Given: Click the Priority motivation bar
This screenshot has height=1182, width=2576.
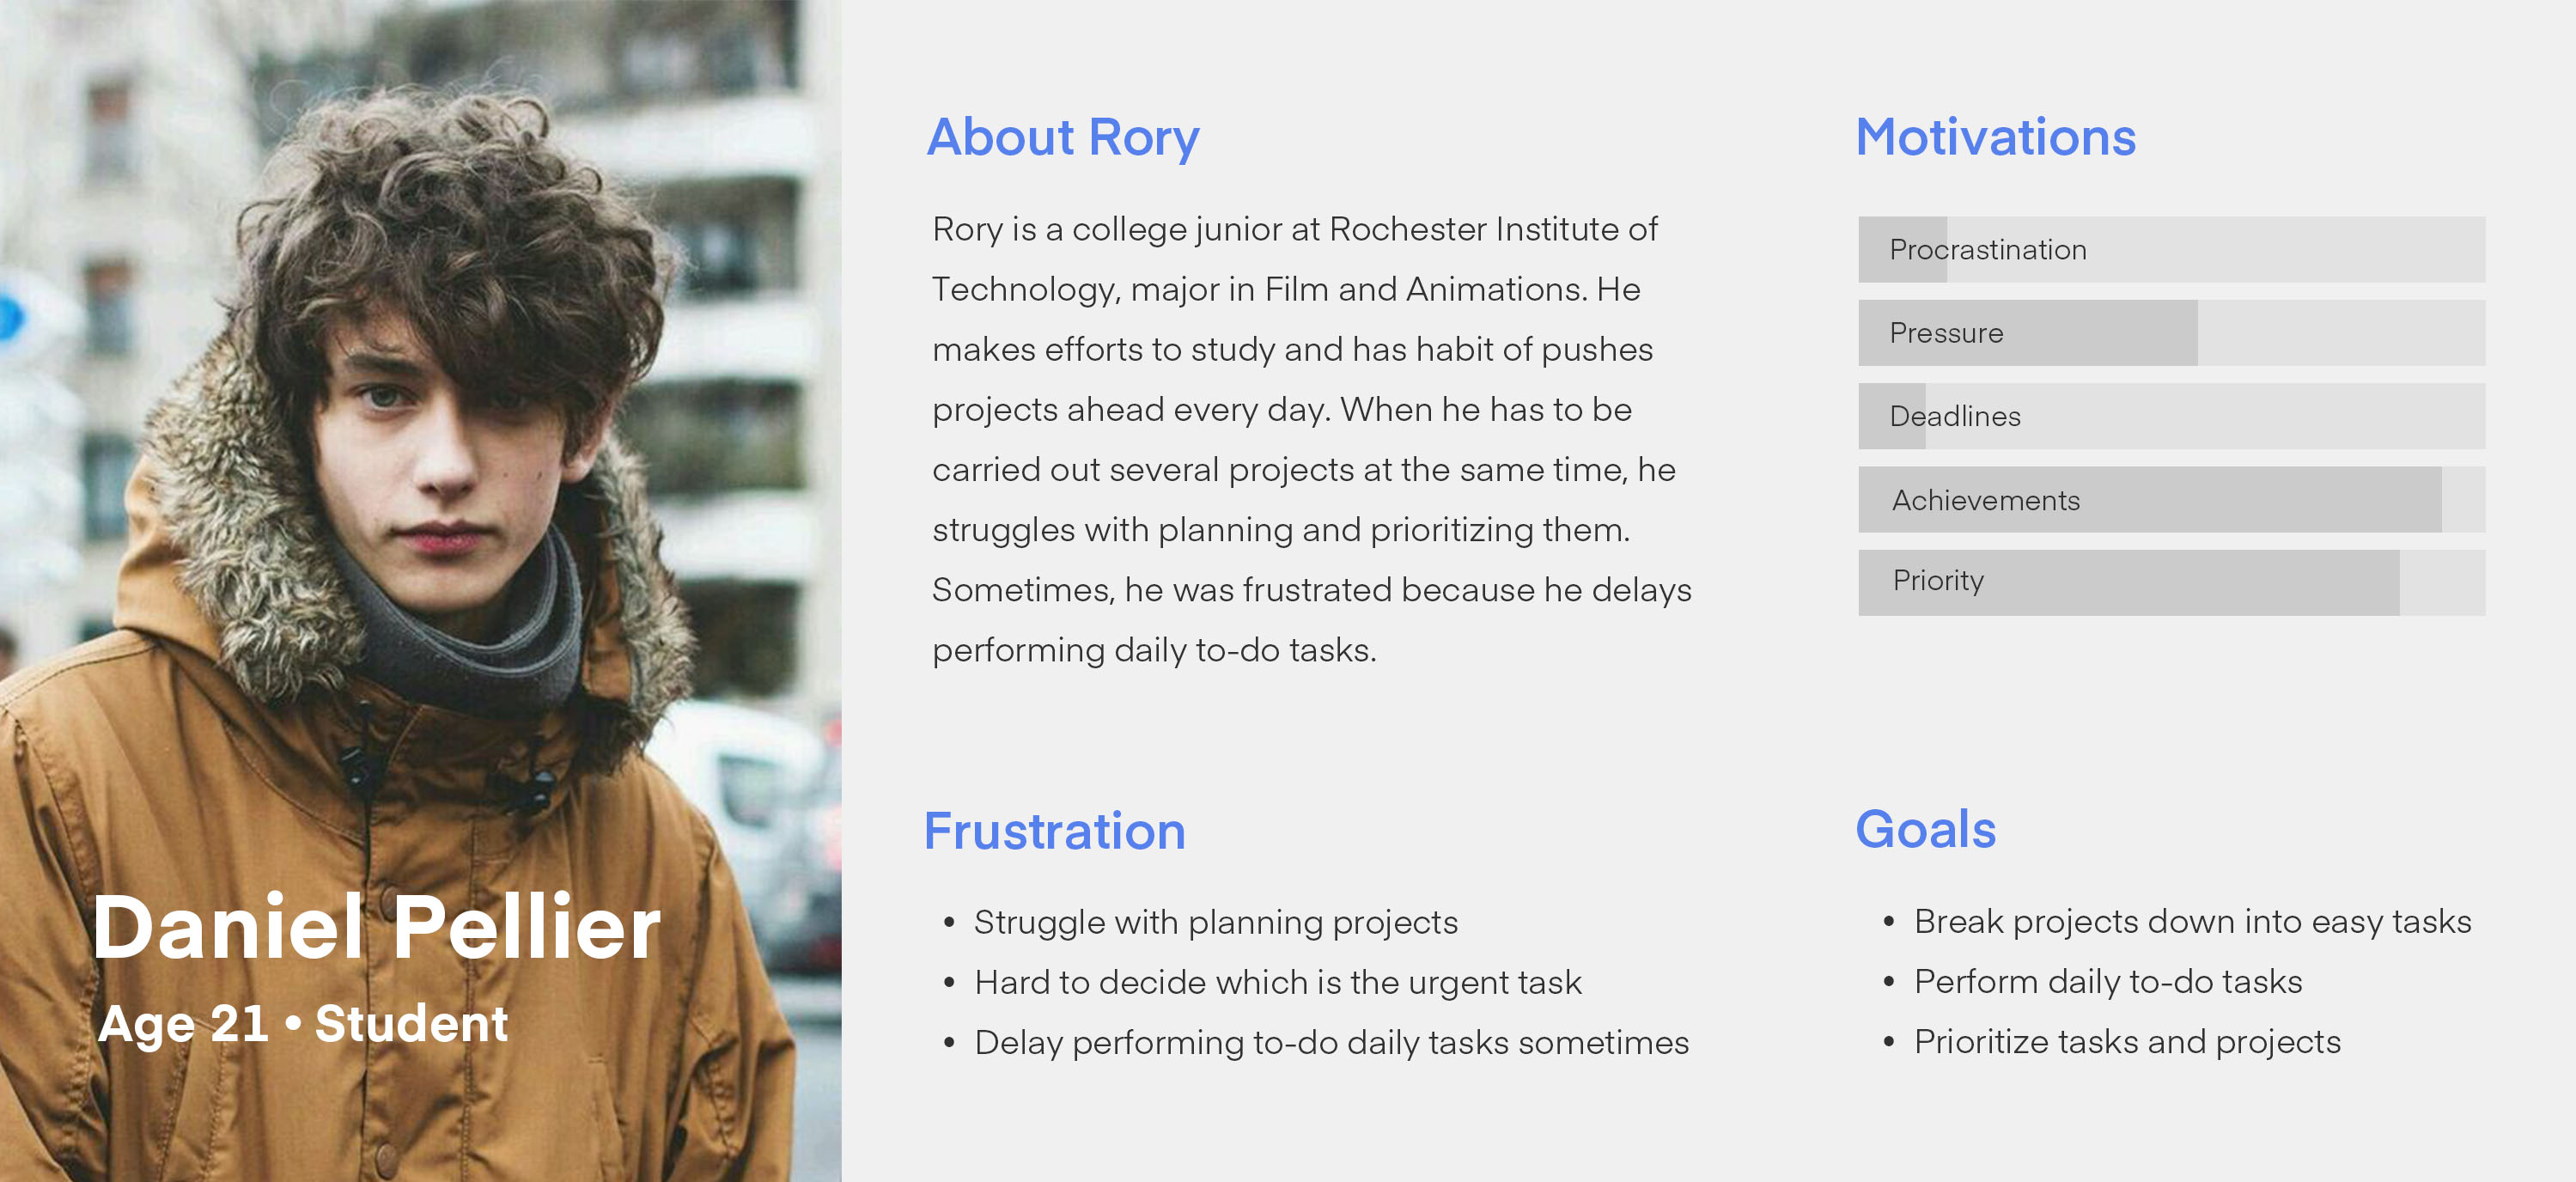Looking at the screenshot, I should tap(2171, 582).
